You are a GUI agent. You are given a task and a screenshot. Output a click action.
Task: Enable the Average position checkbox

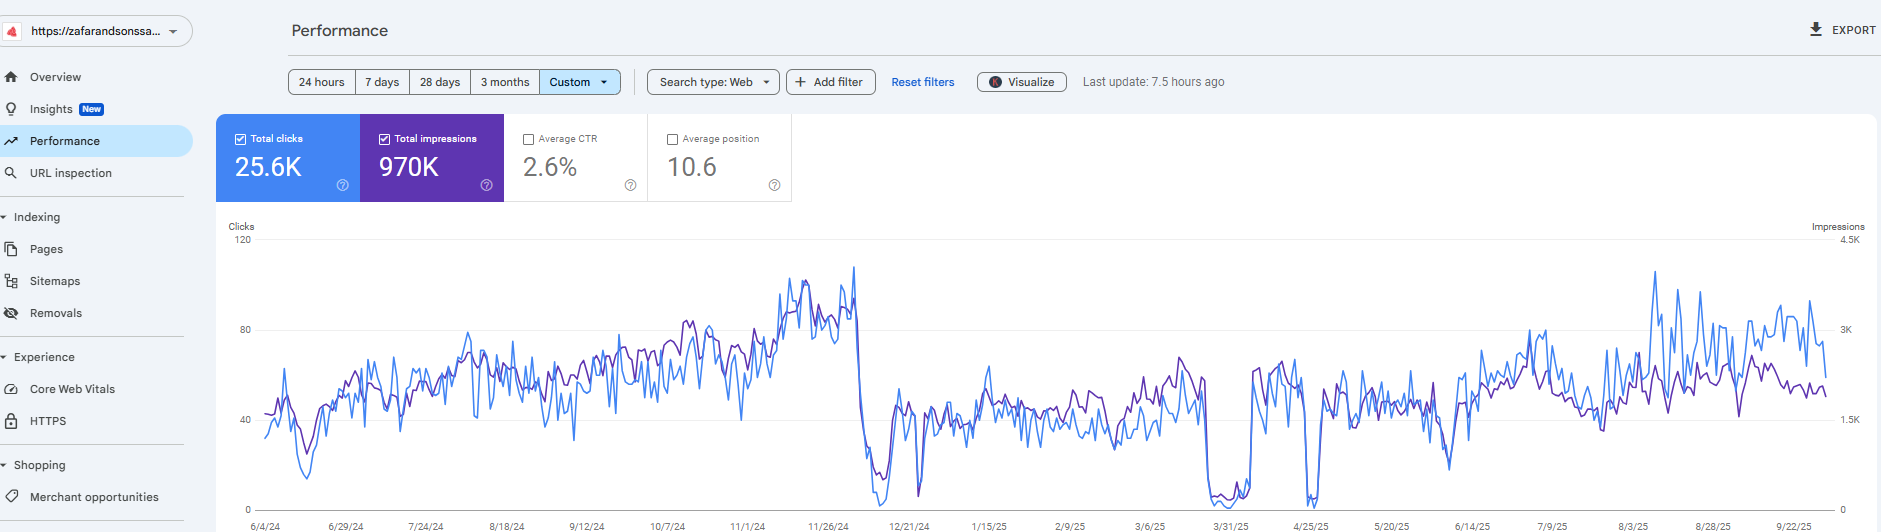(x=673, y=140)
